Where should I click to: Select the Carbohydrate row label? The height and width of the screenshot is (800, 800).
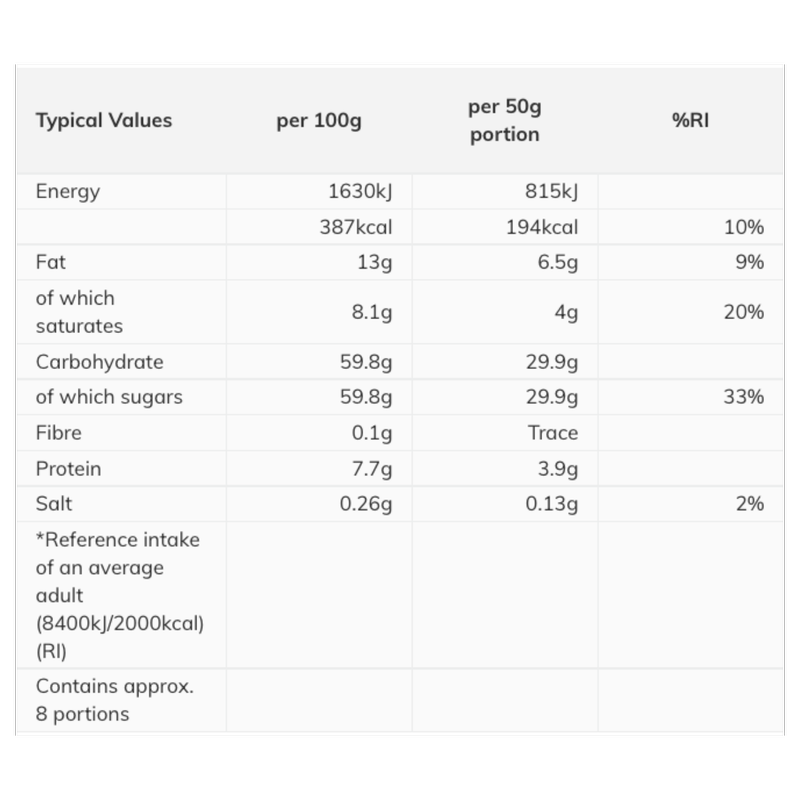pyautogui.click(x=99, y=361)
